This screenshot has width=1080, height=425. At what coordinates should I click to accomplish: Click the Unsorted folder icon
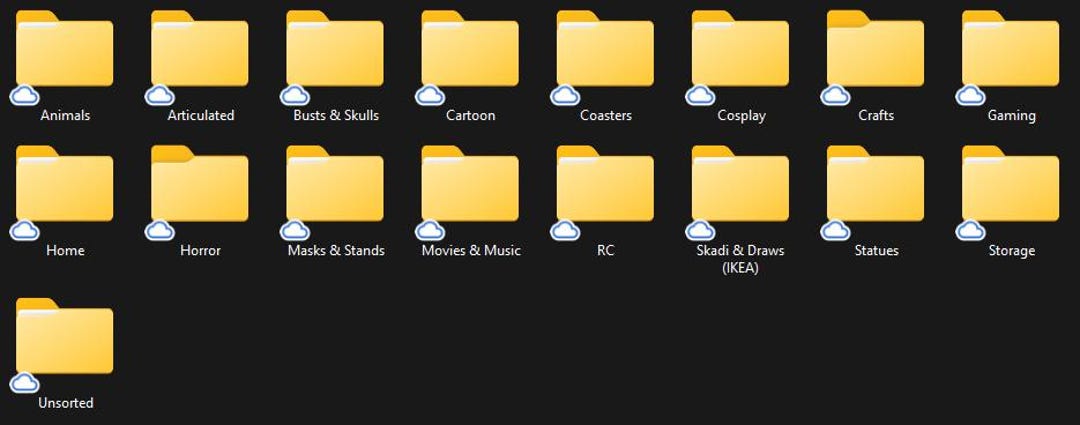coord(65,336)
